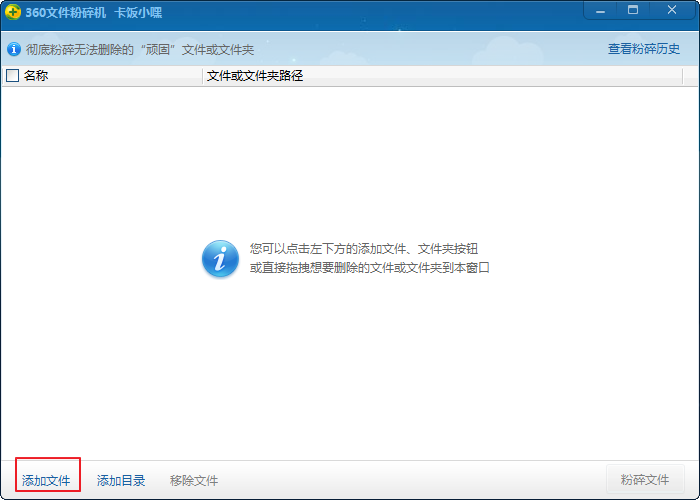
Task: Click the 360 file shredder logo icon
Action: coord(13,12)
